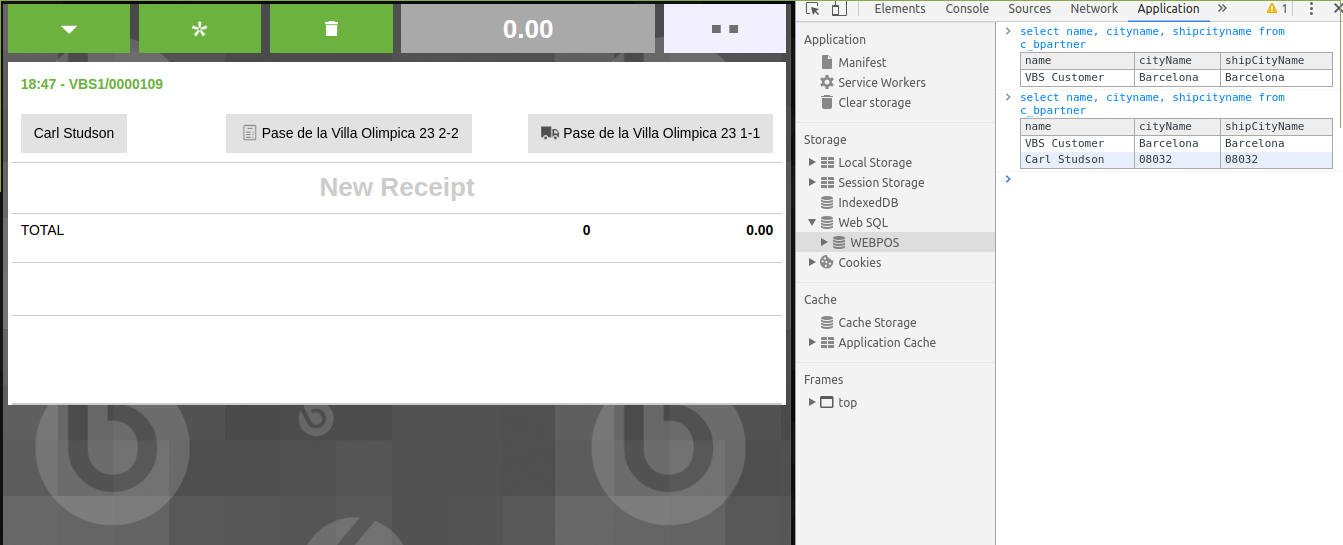Image resolution: width=1343 pixels, height=545 pixels.
Task: Click the yellow warning count indicator
Action: (1277, 9)
